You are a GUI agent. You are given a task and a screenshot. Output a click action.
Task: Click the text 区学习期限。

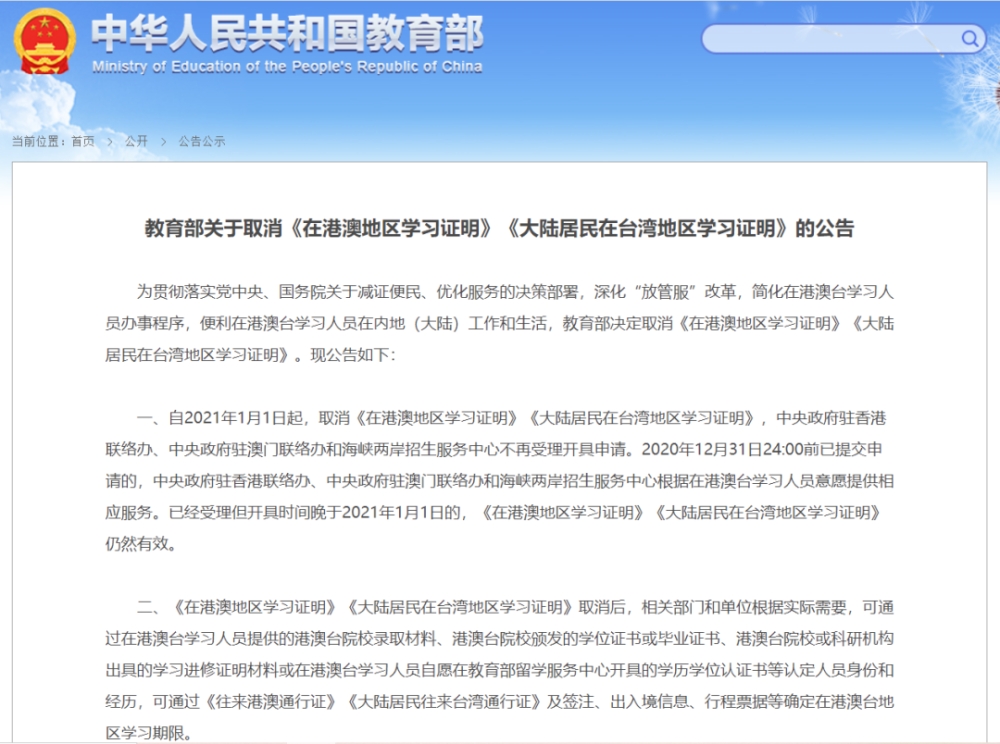[148, 733]
